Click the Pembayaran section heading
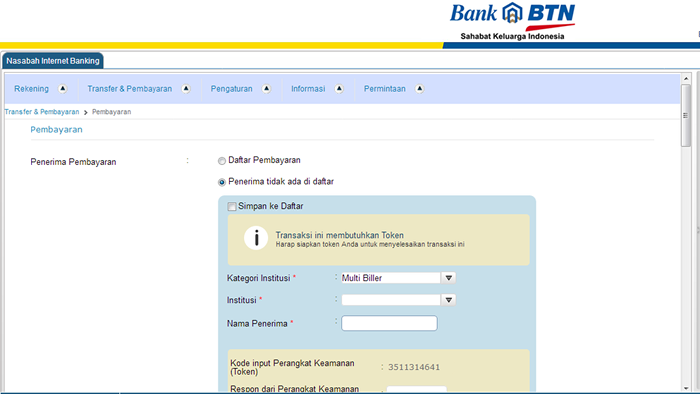700x394 pixels. [56, 129]
